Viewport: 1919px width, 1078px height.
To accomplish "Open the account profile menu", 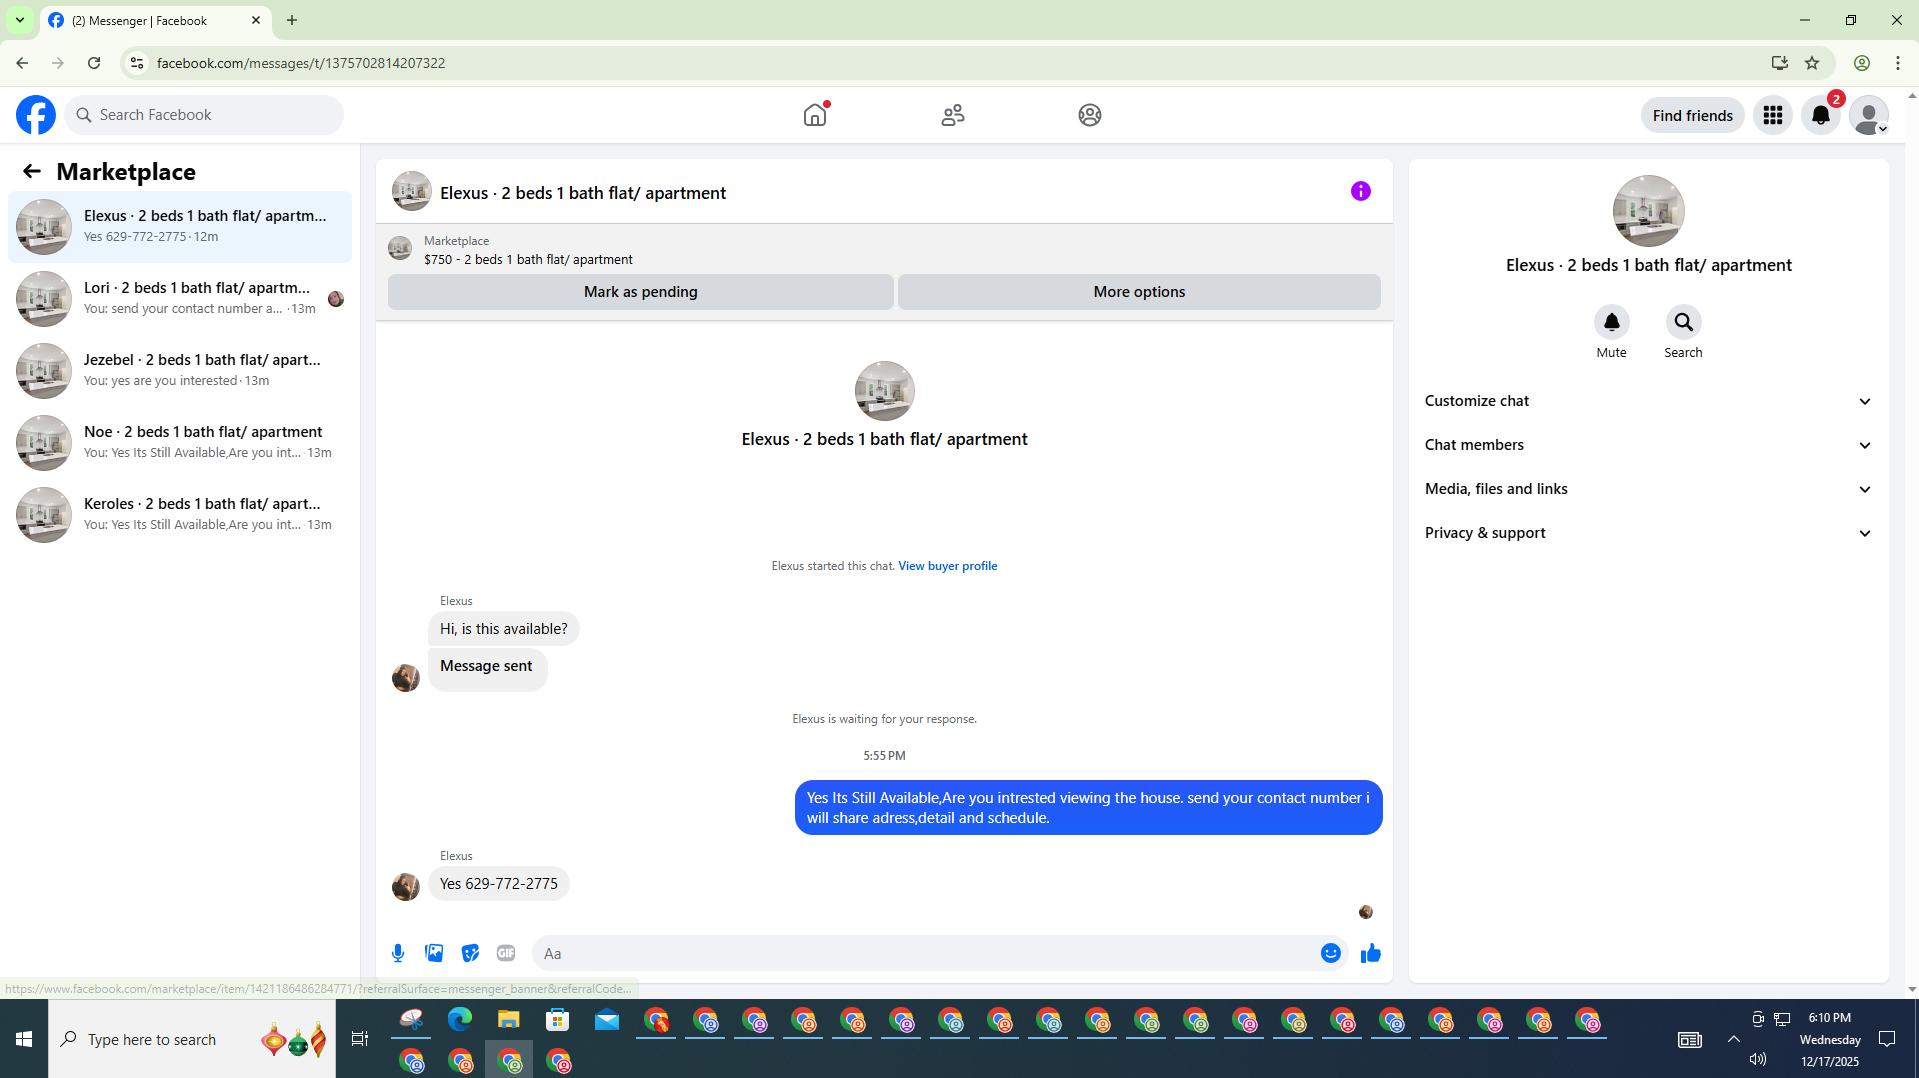I will coord(1869,115).
